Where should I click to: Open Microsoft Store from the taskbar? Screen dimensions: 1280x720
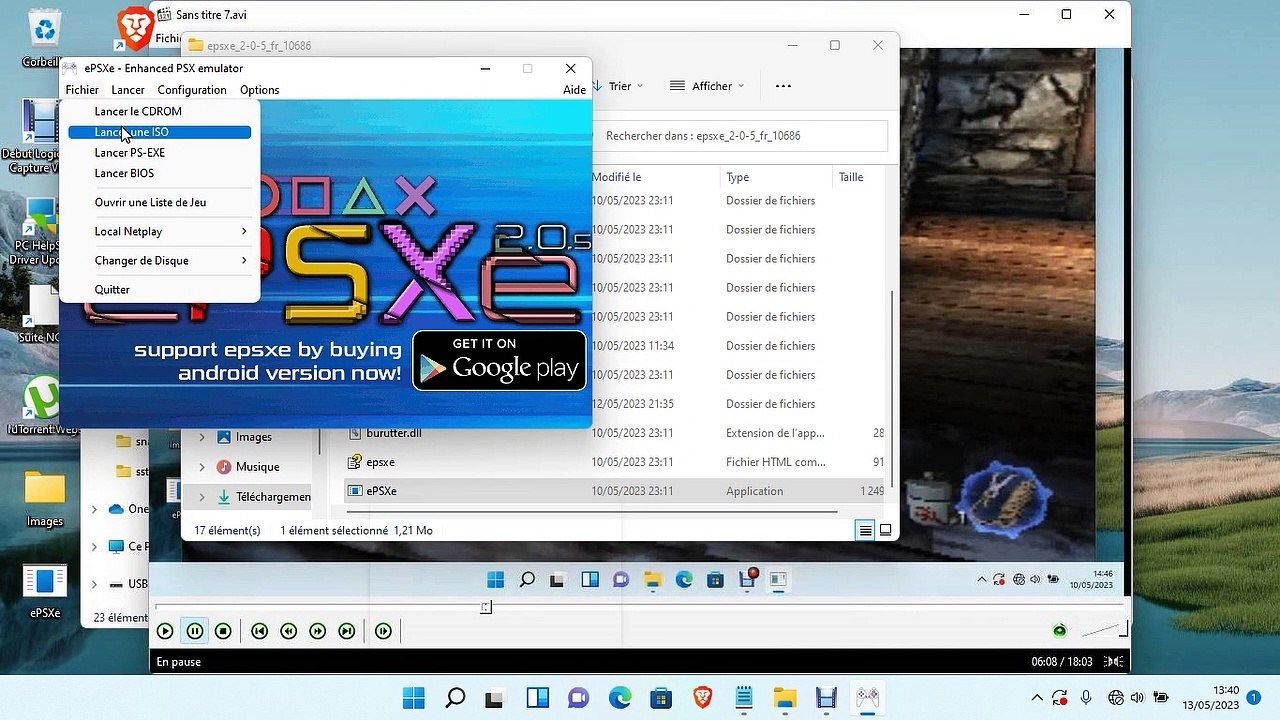point(661,697)
